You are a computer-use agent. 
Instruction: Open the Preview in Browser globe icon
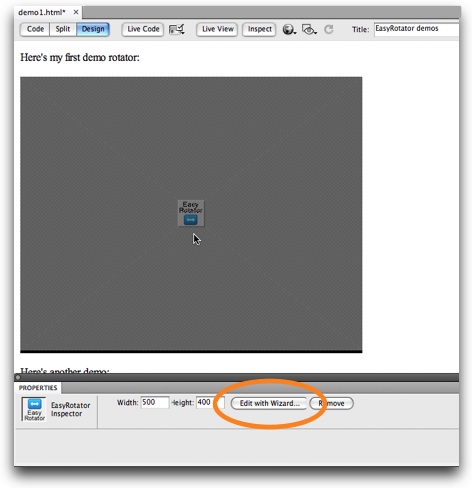click(288, 29)
